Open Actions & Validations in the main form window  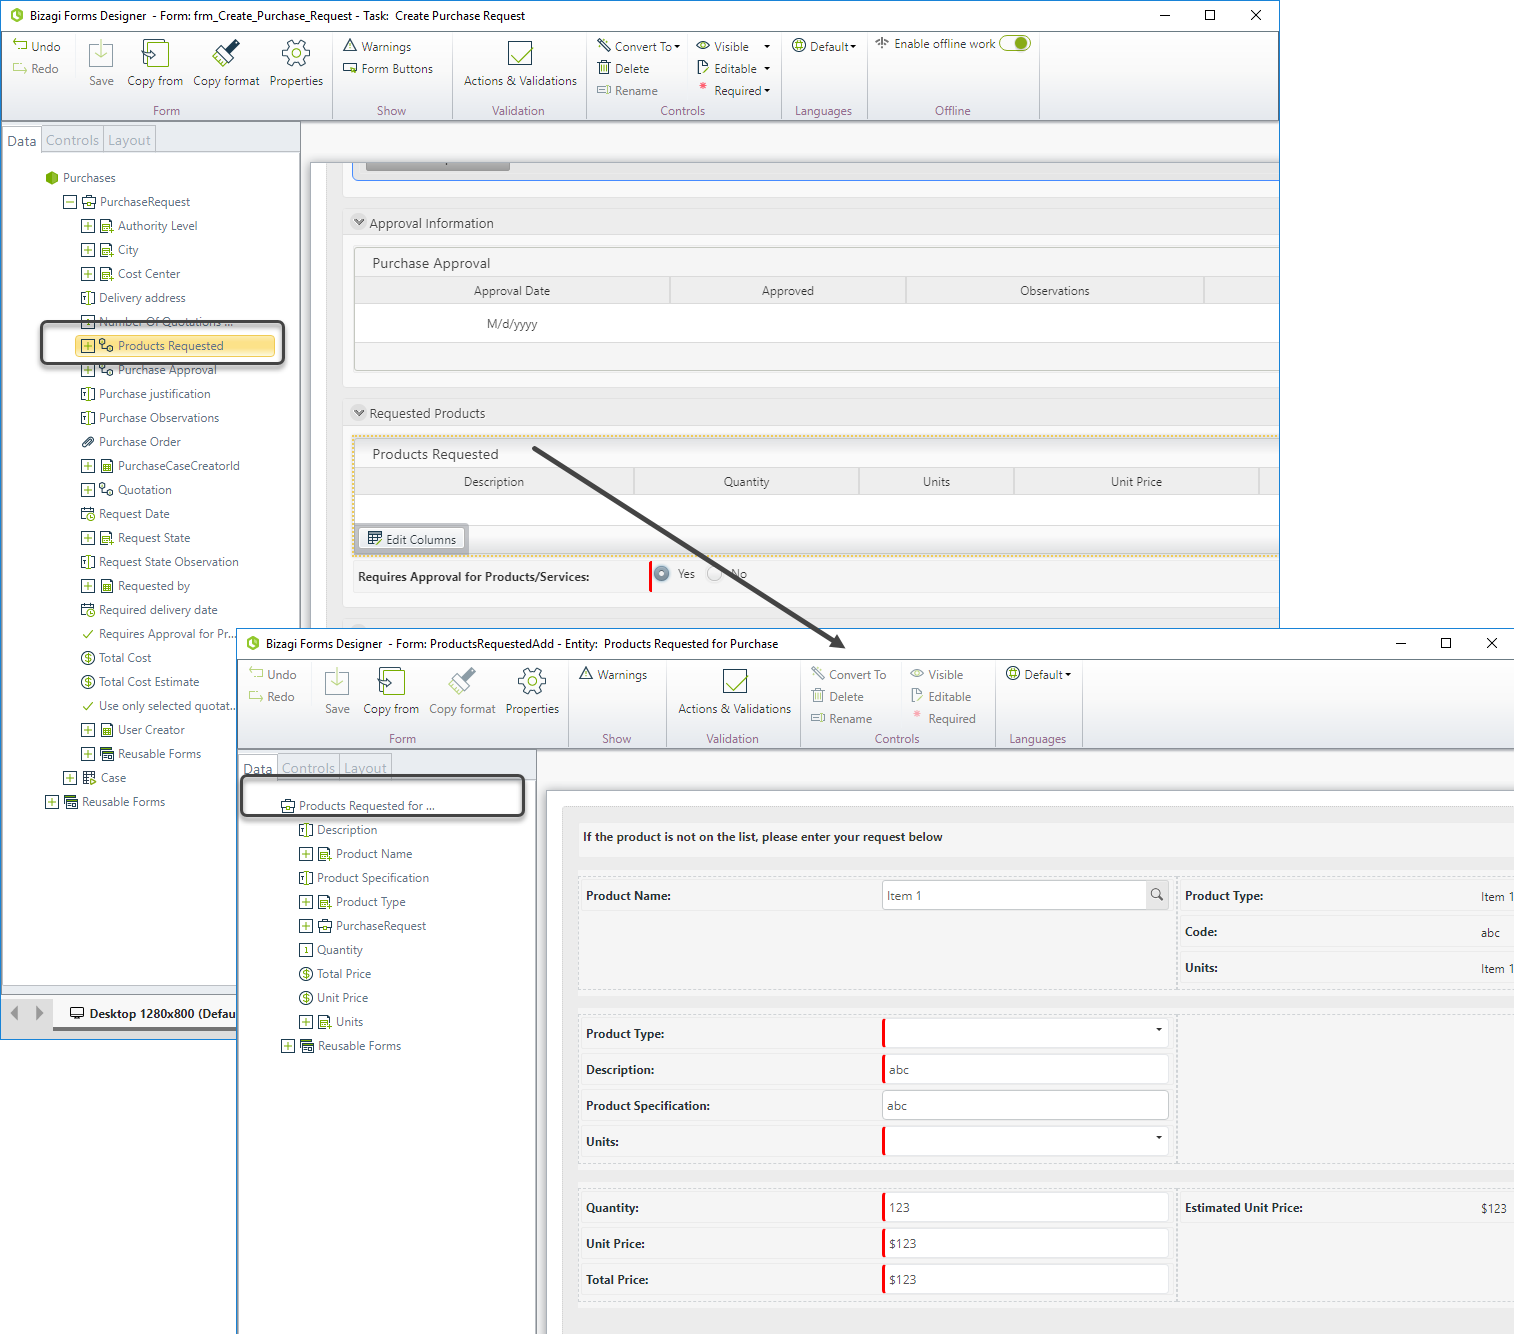point(520,64)
